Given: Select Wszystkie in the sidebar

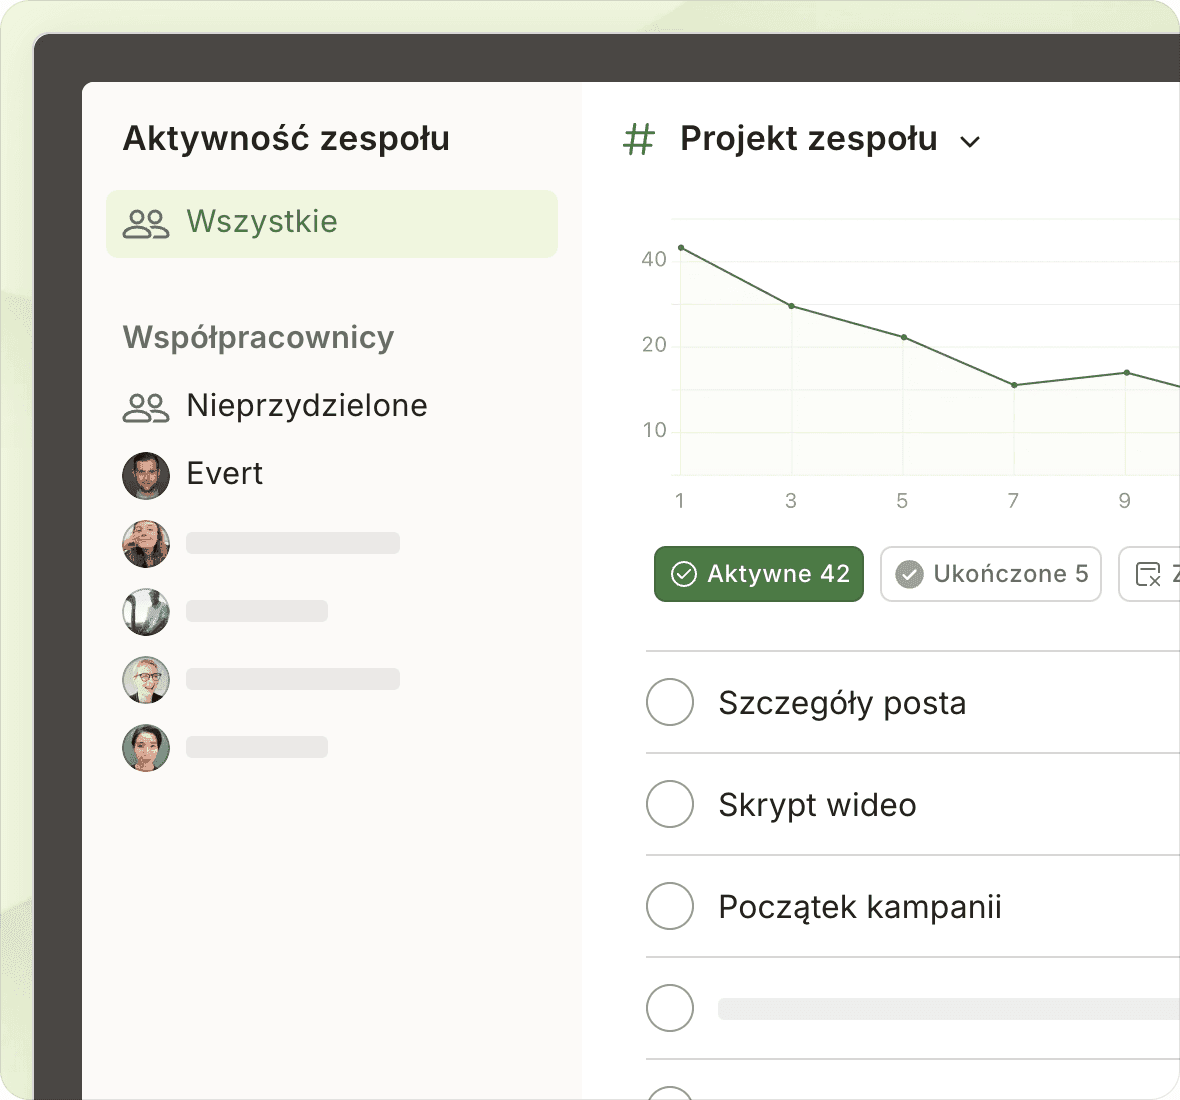Looking at the screenshot, I should click(x=262, y=222).
